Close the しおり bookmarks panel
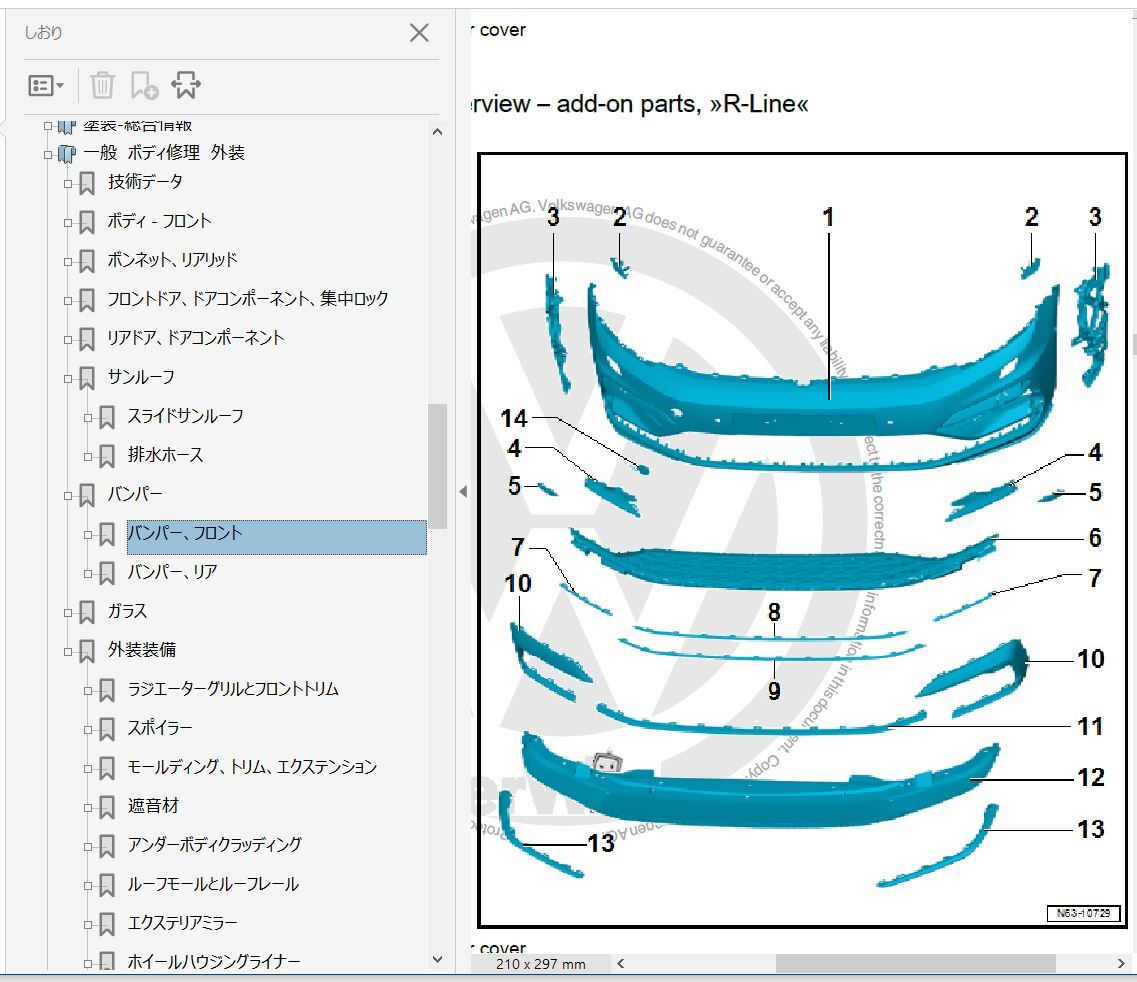 click(419, 33)
